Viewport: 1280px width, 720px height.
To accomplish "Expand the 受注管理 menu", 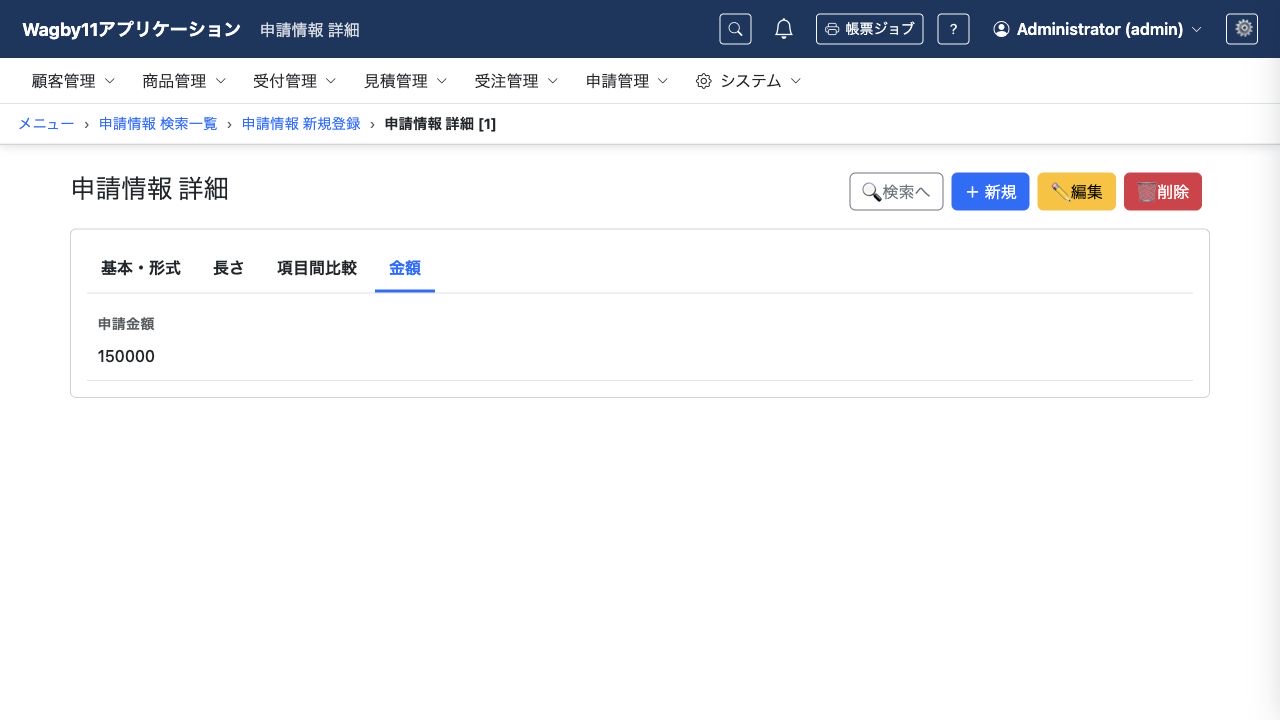I will point(516,81).
